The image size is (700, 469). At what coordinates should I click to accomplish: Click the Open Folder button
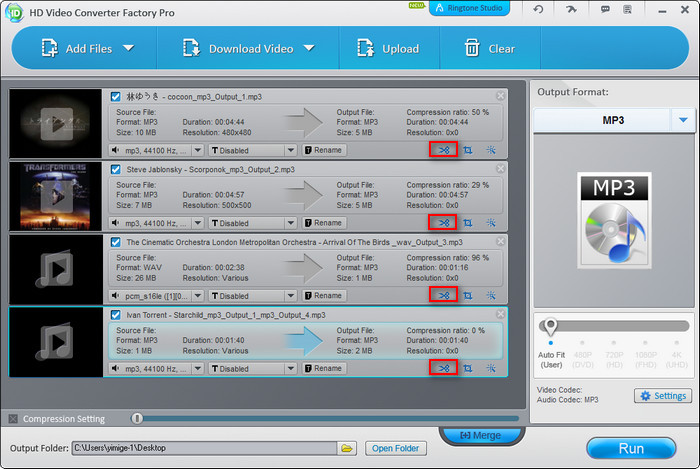pyautogui.click(x=396, y=448)
